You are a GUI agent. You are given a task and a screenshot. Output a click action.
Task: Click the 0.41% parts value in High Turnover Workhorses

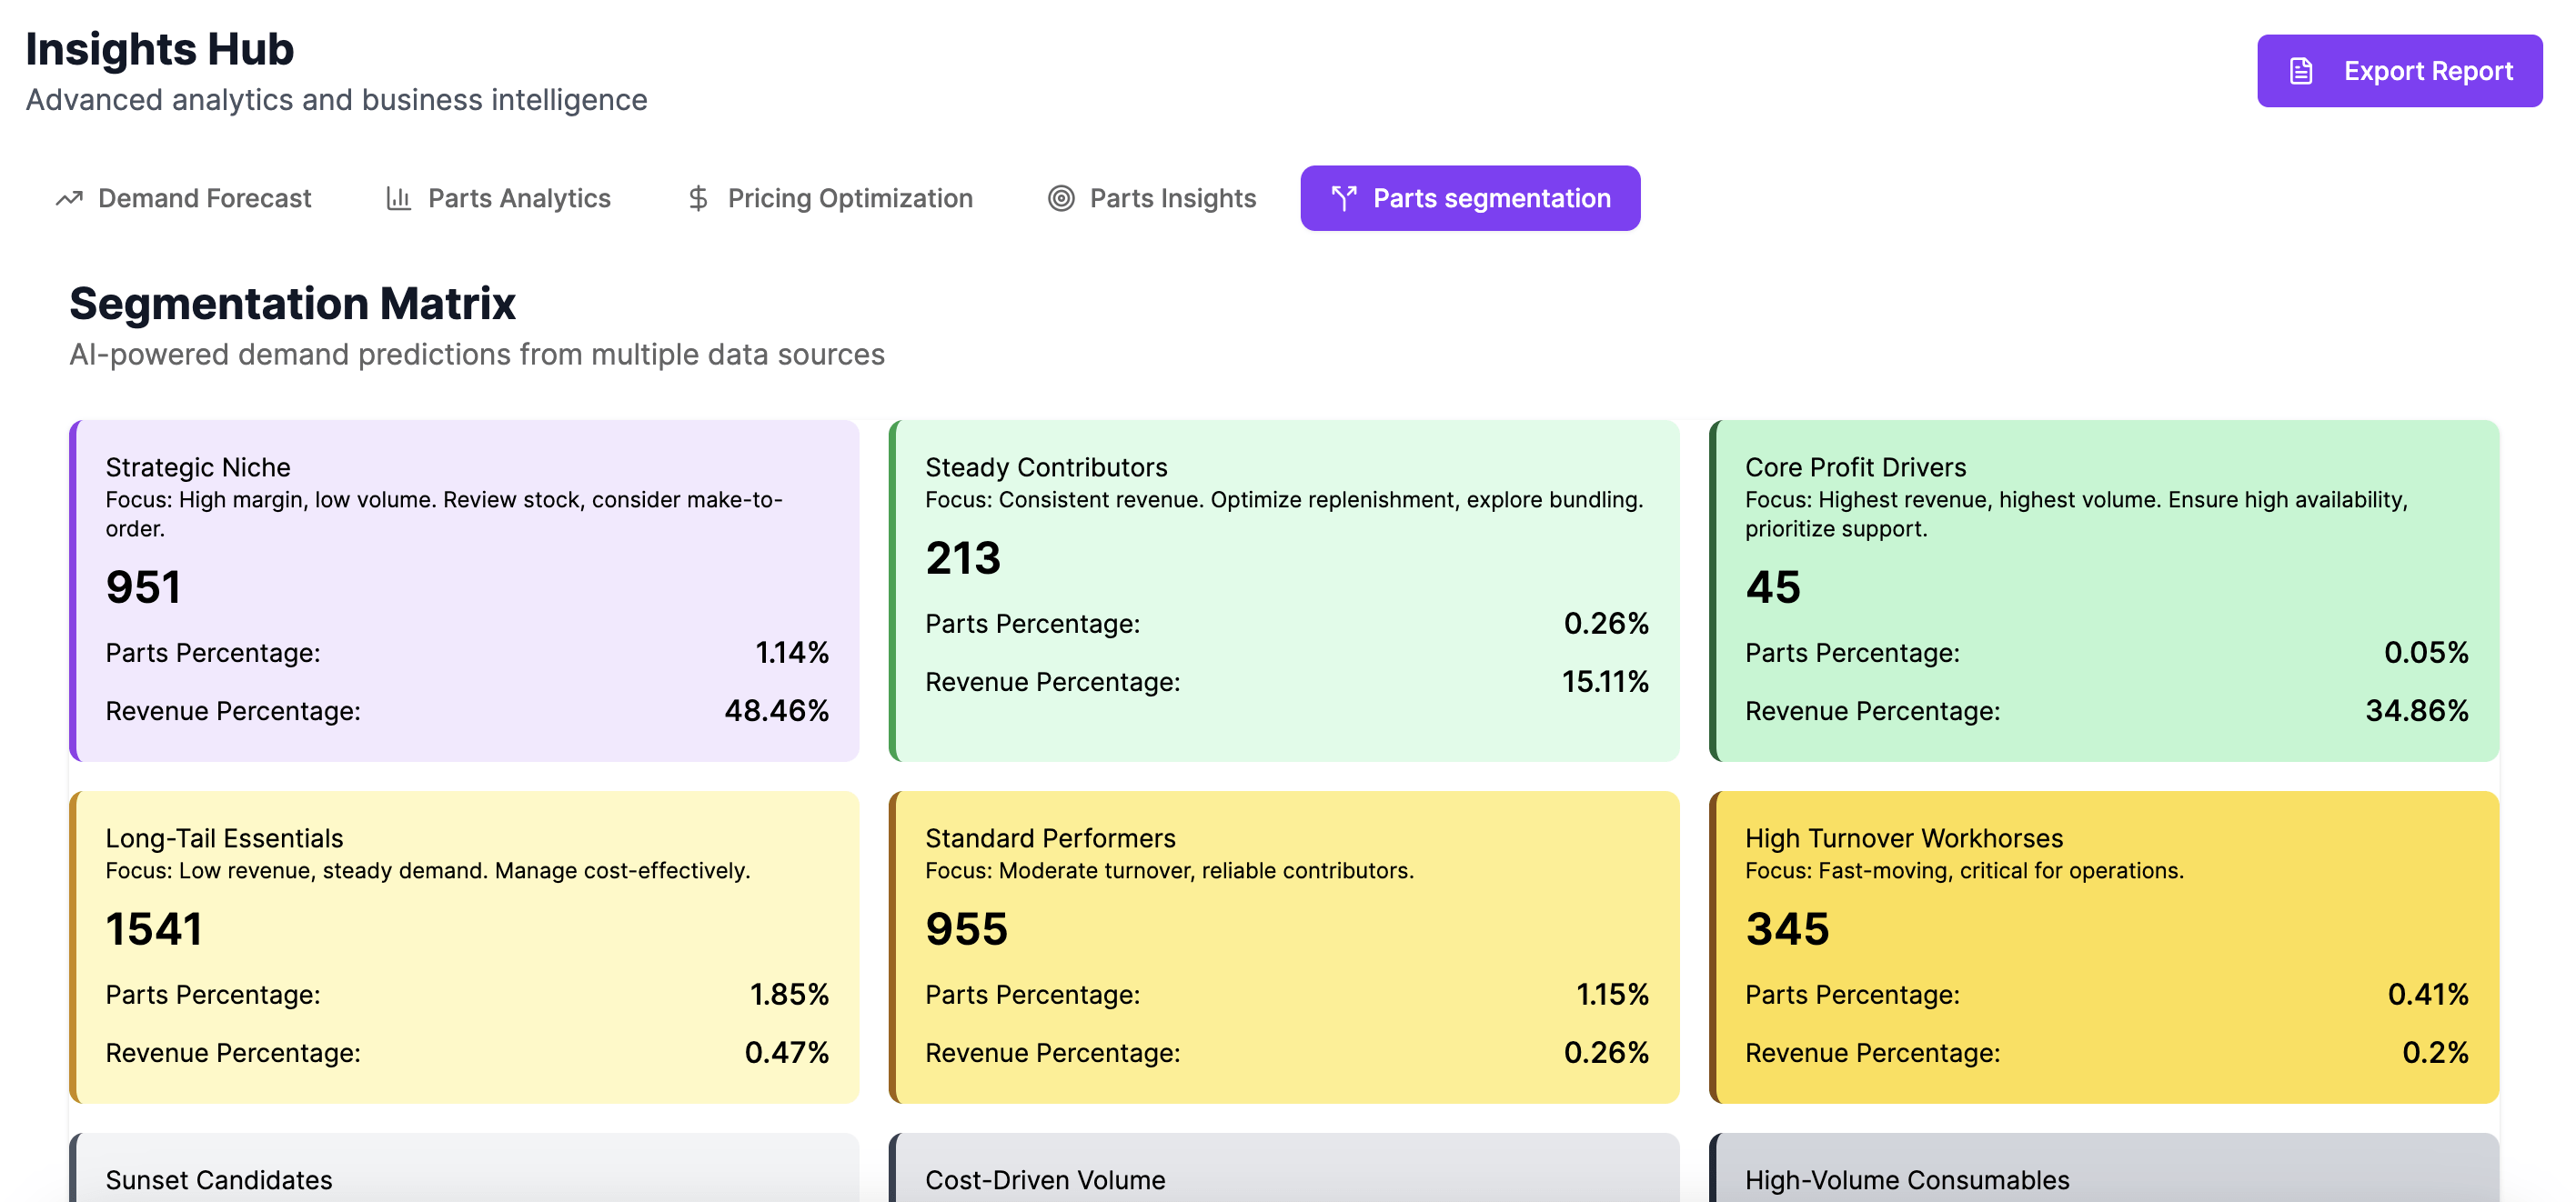pos(2428,995)
